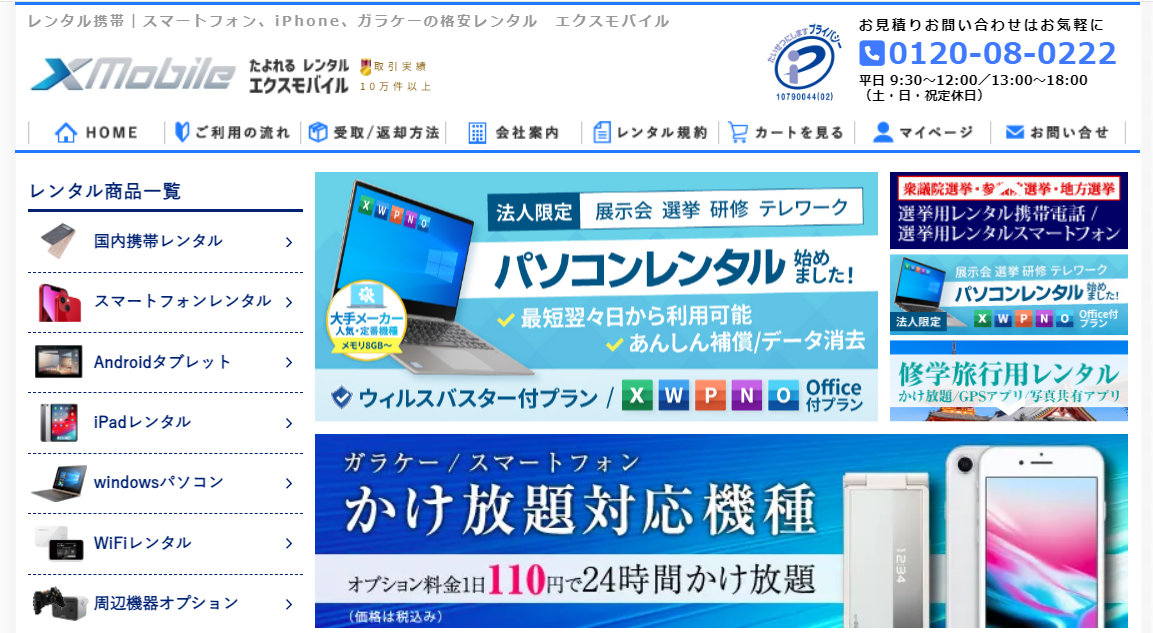Viewport: 1153px width, 633px height.
Task: Click the 国内携帯レンタル phone thumbnail
Action: pos(59,241)
